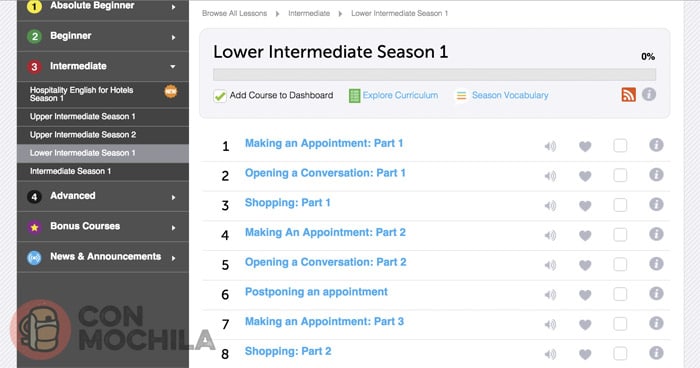
Task: Click the course info icon beside RSS
Action: (x=649, y=94)
